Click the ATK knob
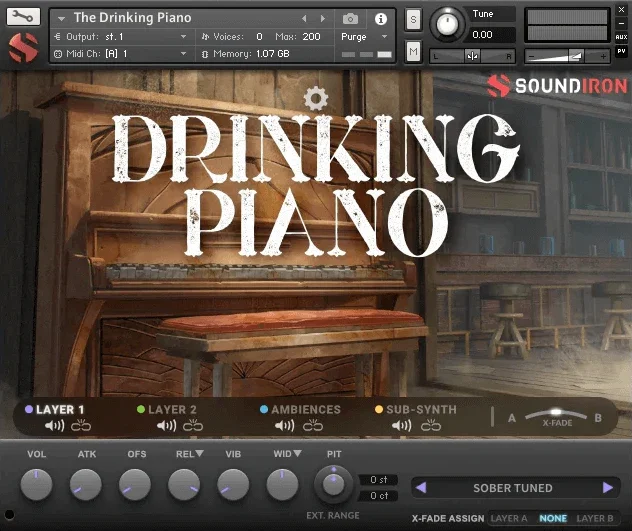Screen dimensions: 632x531 (85, 485)
